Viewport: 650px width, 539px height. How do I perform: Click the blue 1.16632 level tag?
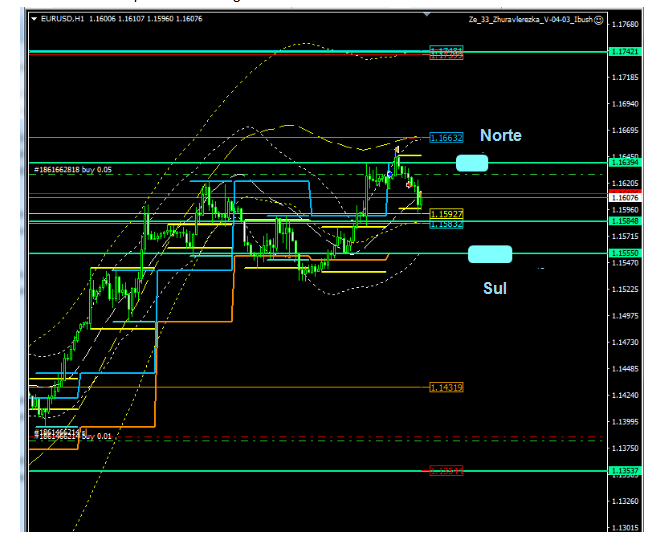pos(446,137)
